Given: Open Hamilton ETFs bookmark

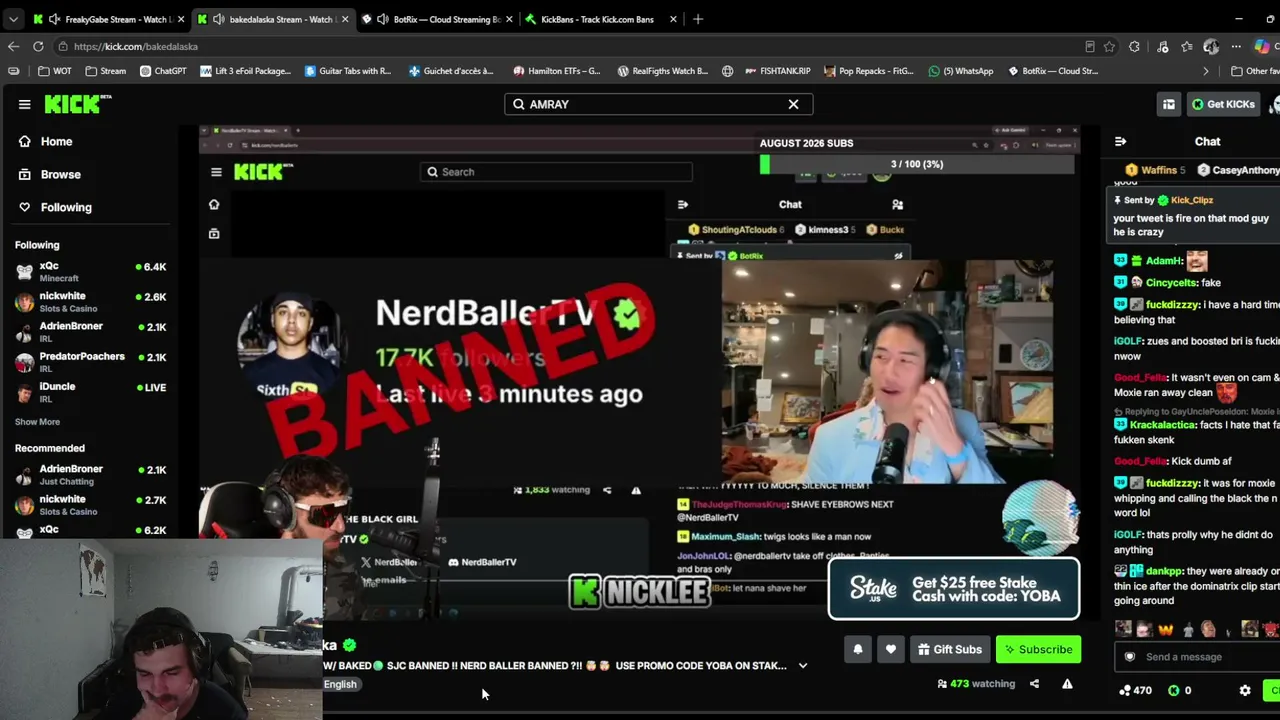Looking at the screenshot, I should coord(556,71).
